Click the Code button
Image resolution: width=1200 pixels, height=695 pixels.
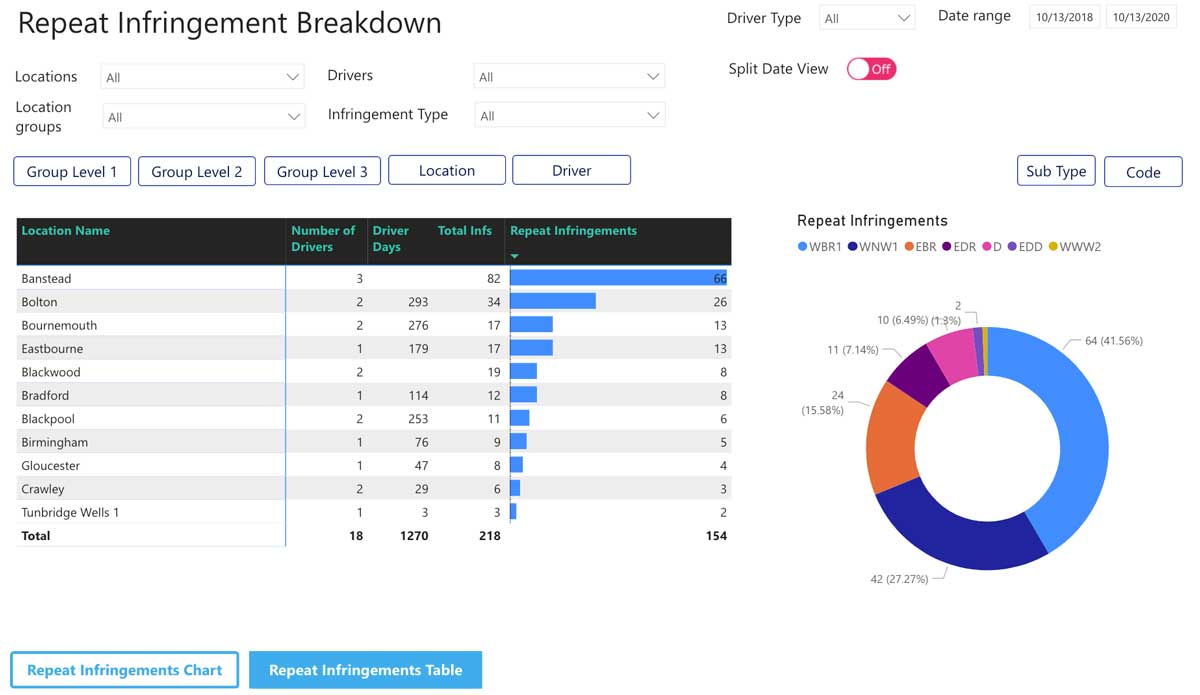(1143, 172)
